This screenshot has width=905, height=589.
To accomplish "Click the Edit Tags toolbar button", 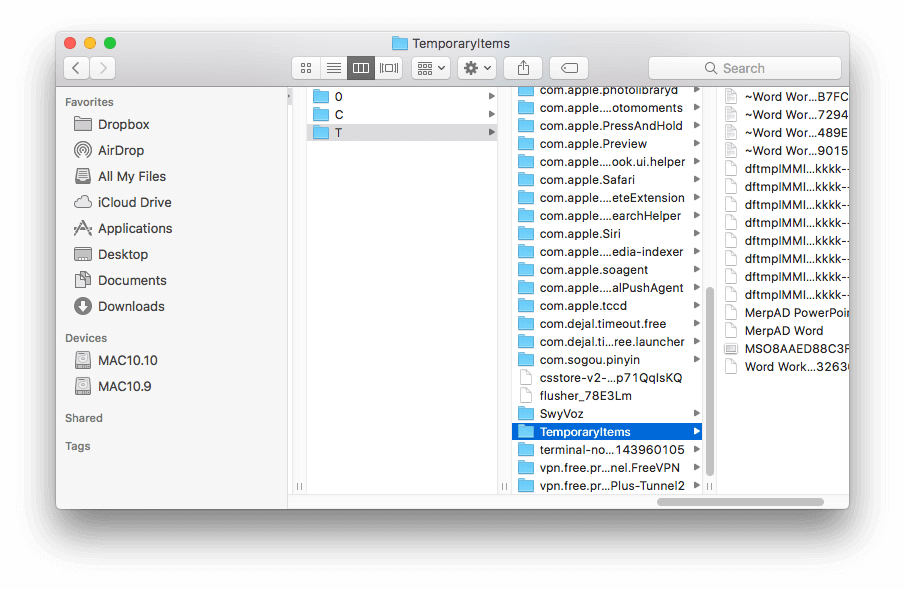I will point(569,68).
